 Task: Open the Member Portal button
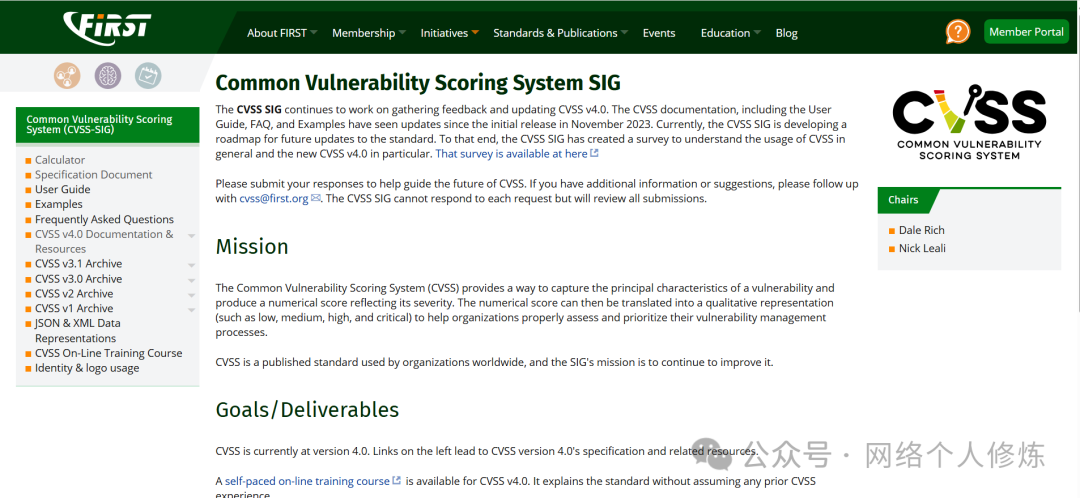pos(1026,32)
